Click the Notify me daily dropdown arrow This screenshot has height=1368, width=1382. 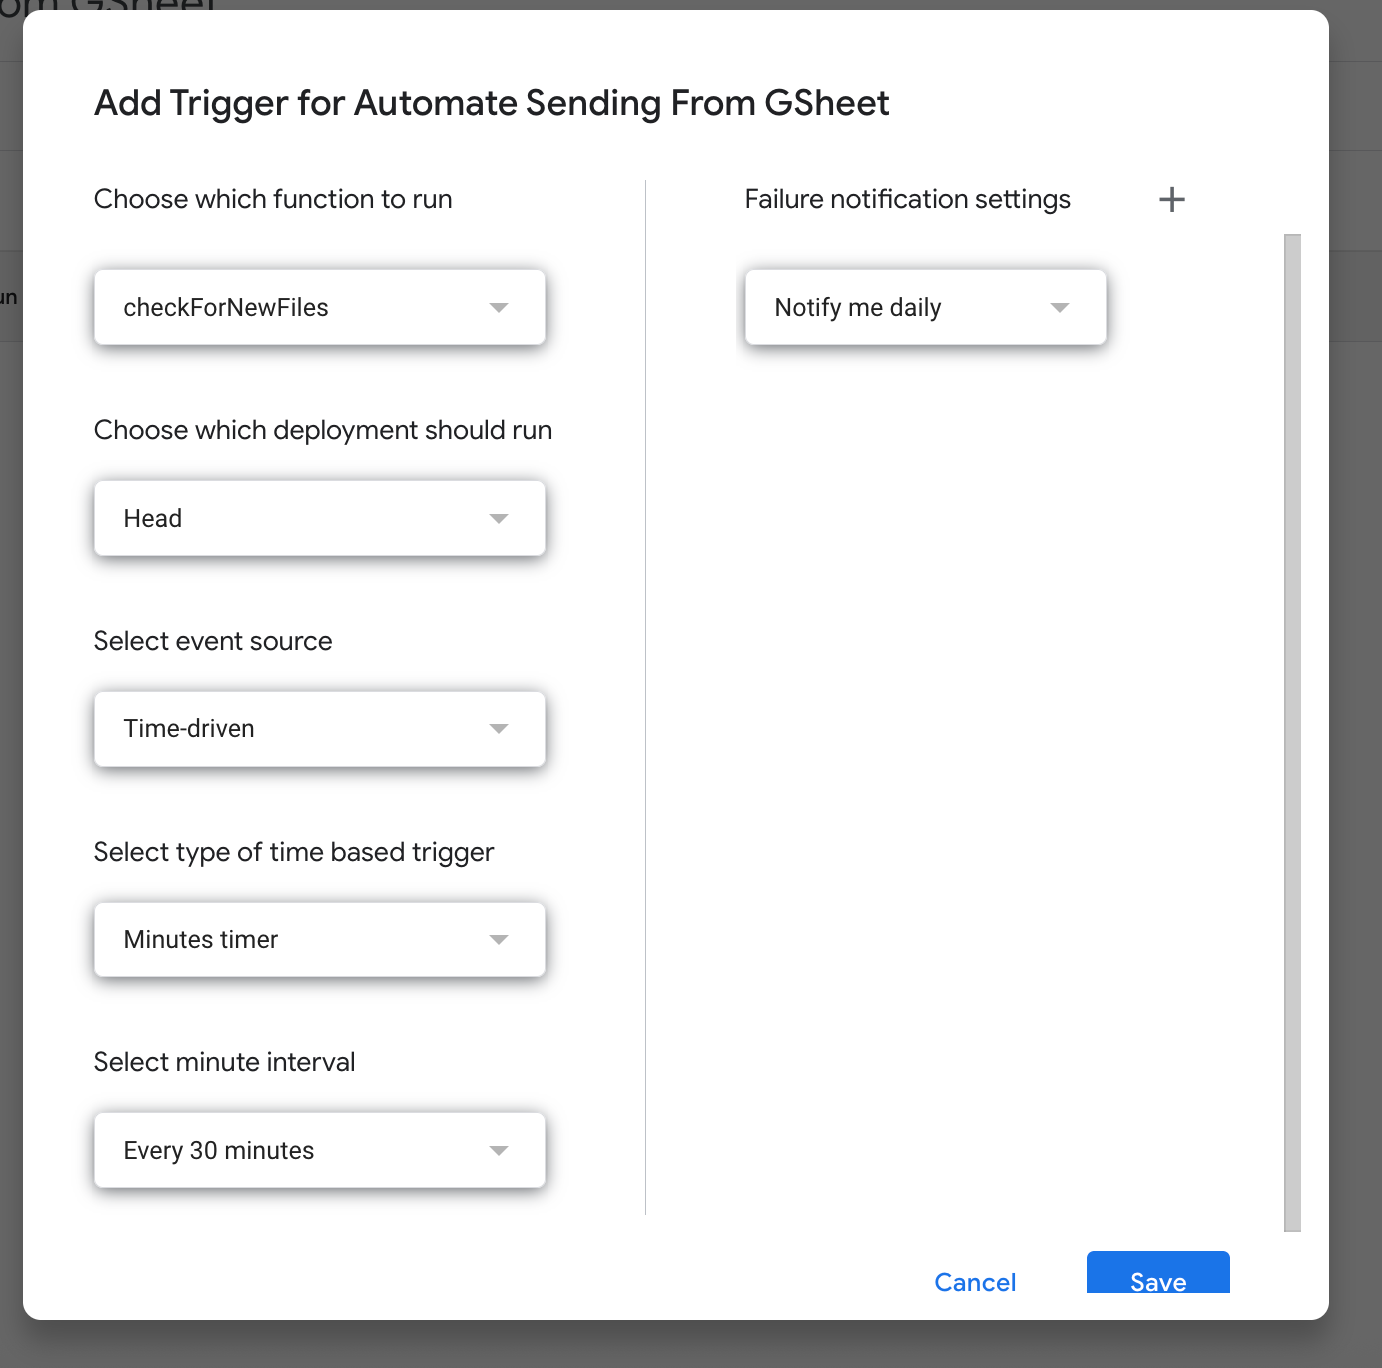(x=1060, y=307)
